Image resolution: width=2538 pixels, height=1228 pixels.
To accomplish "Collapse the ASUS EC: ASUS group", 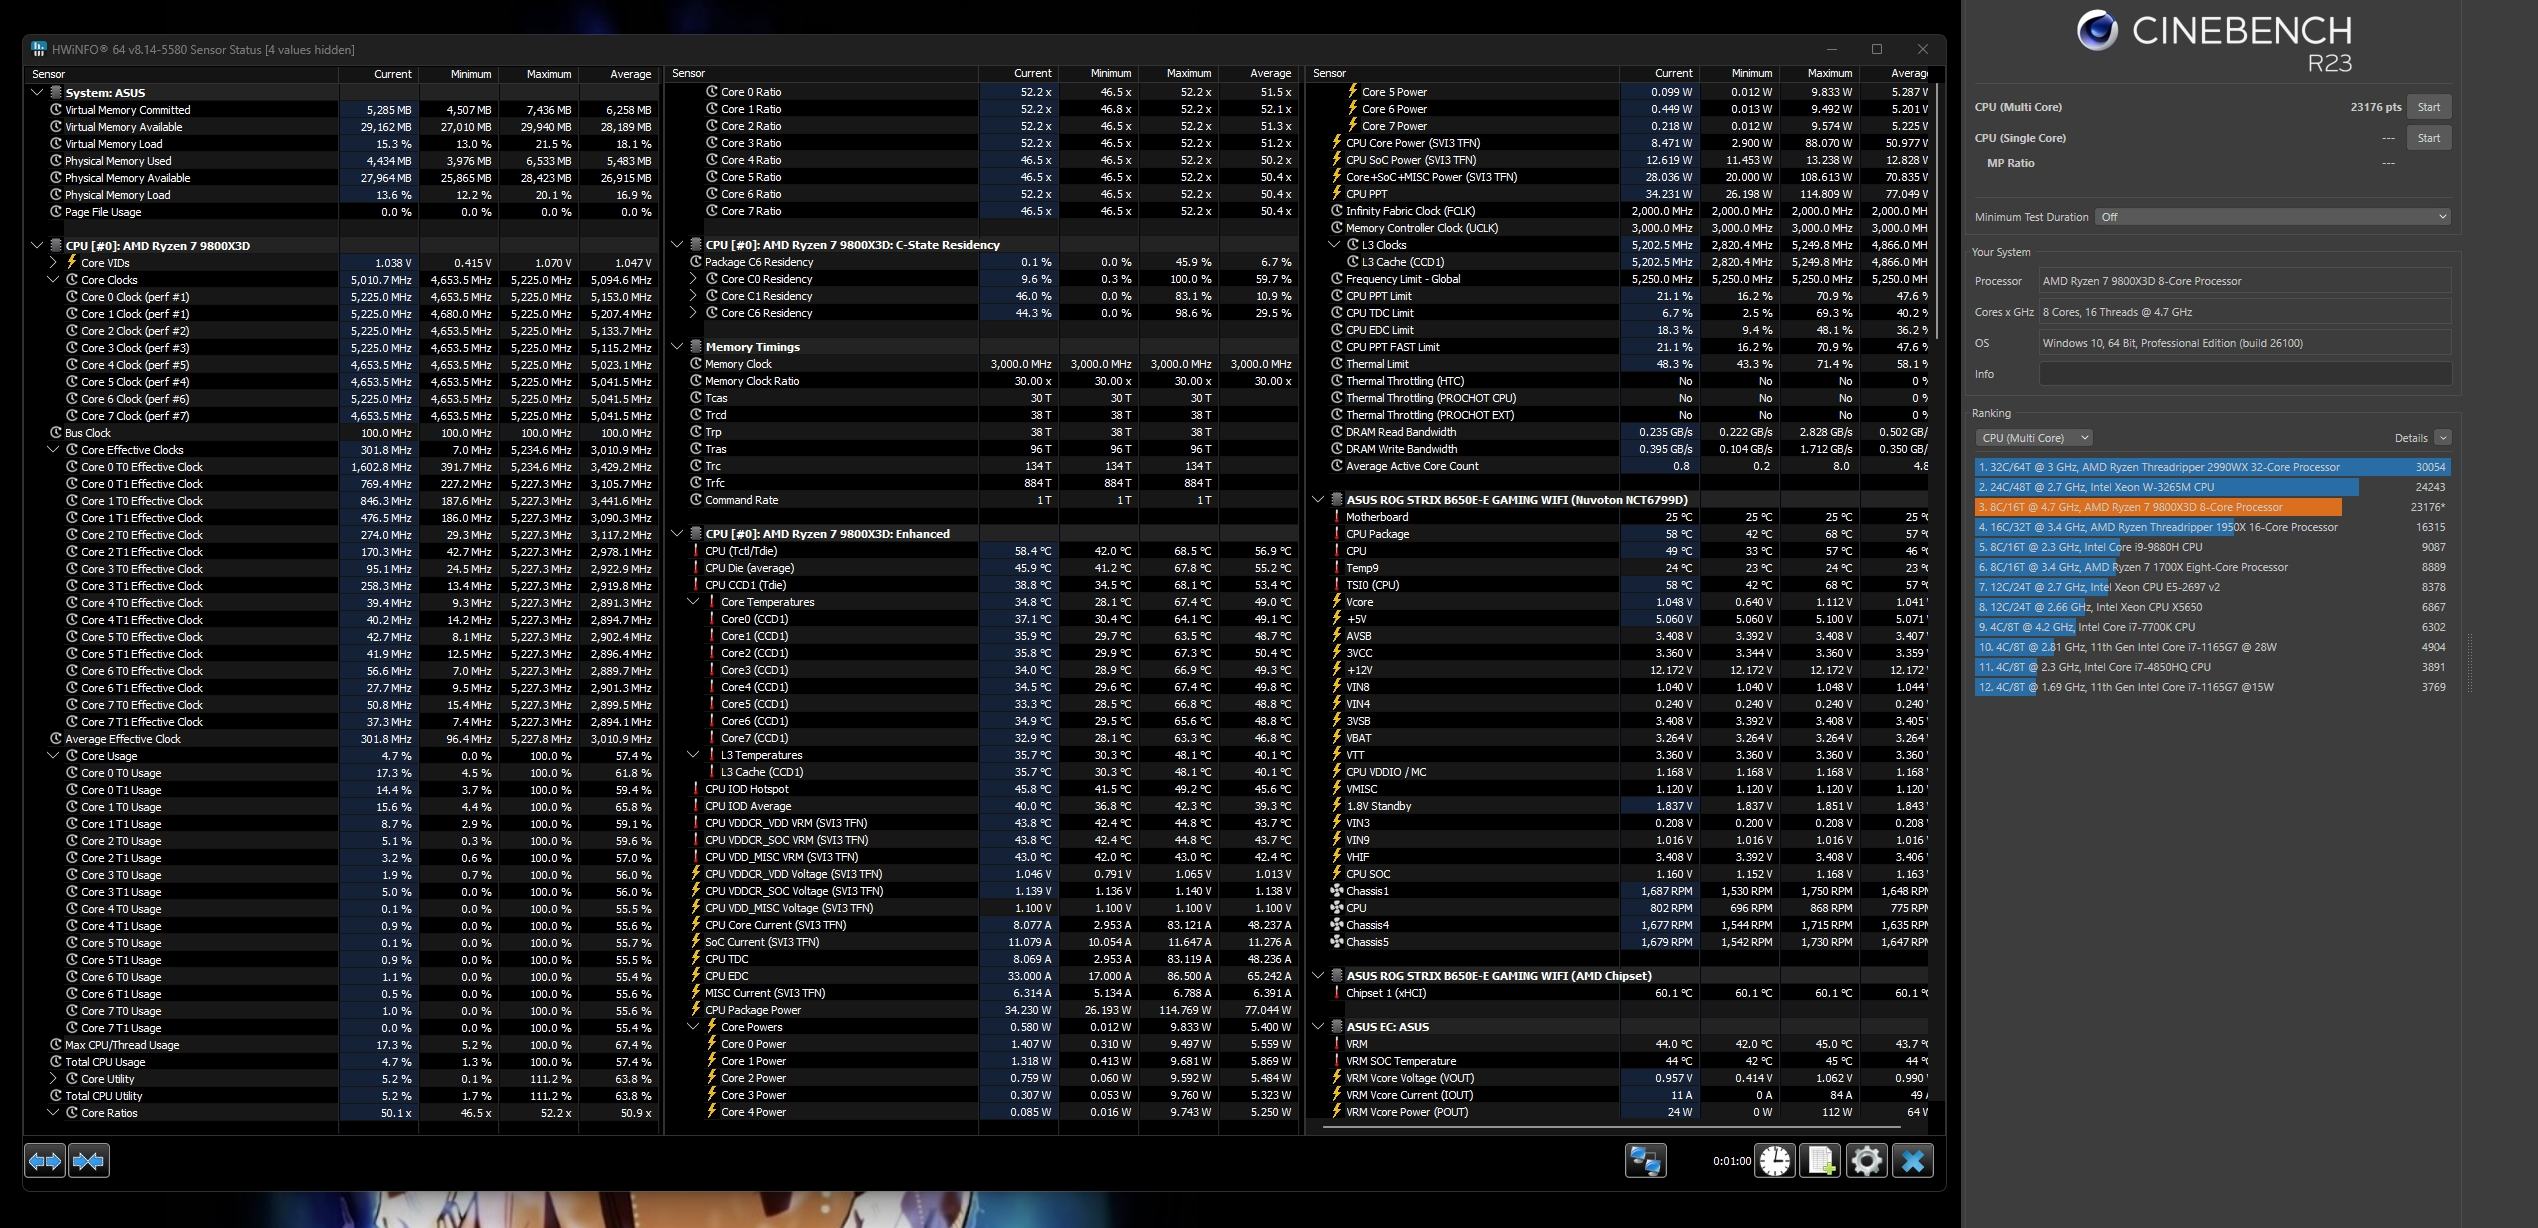I will 1318,1027.
